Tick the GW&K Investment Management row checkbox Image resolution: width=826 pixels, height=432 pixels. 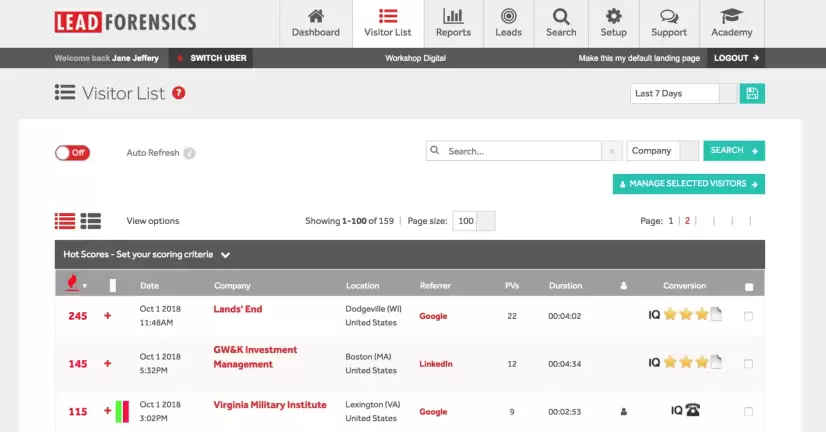[749, 364]
